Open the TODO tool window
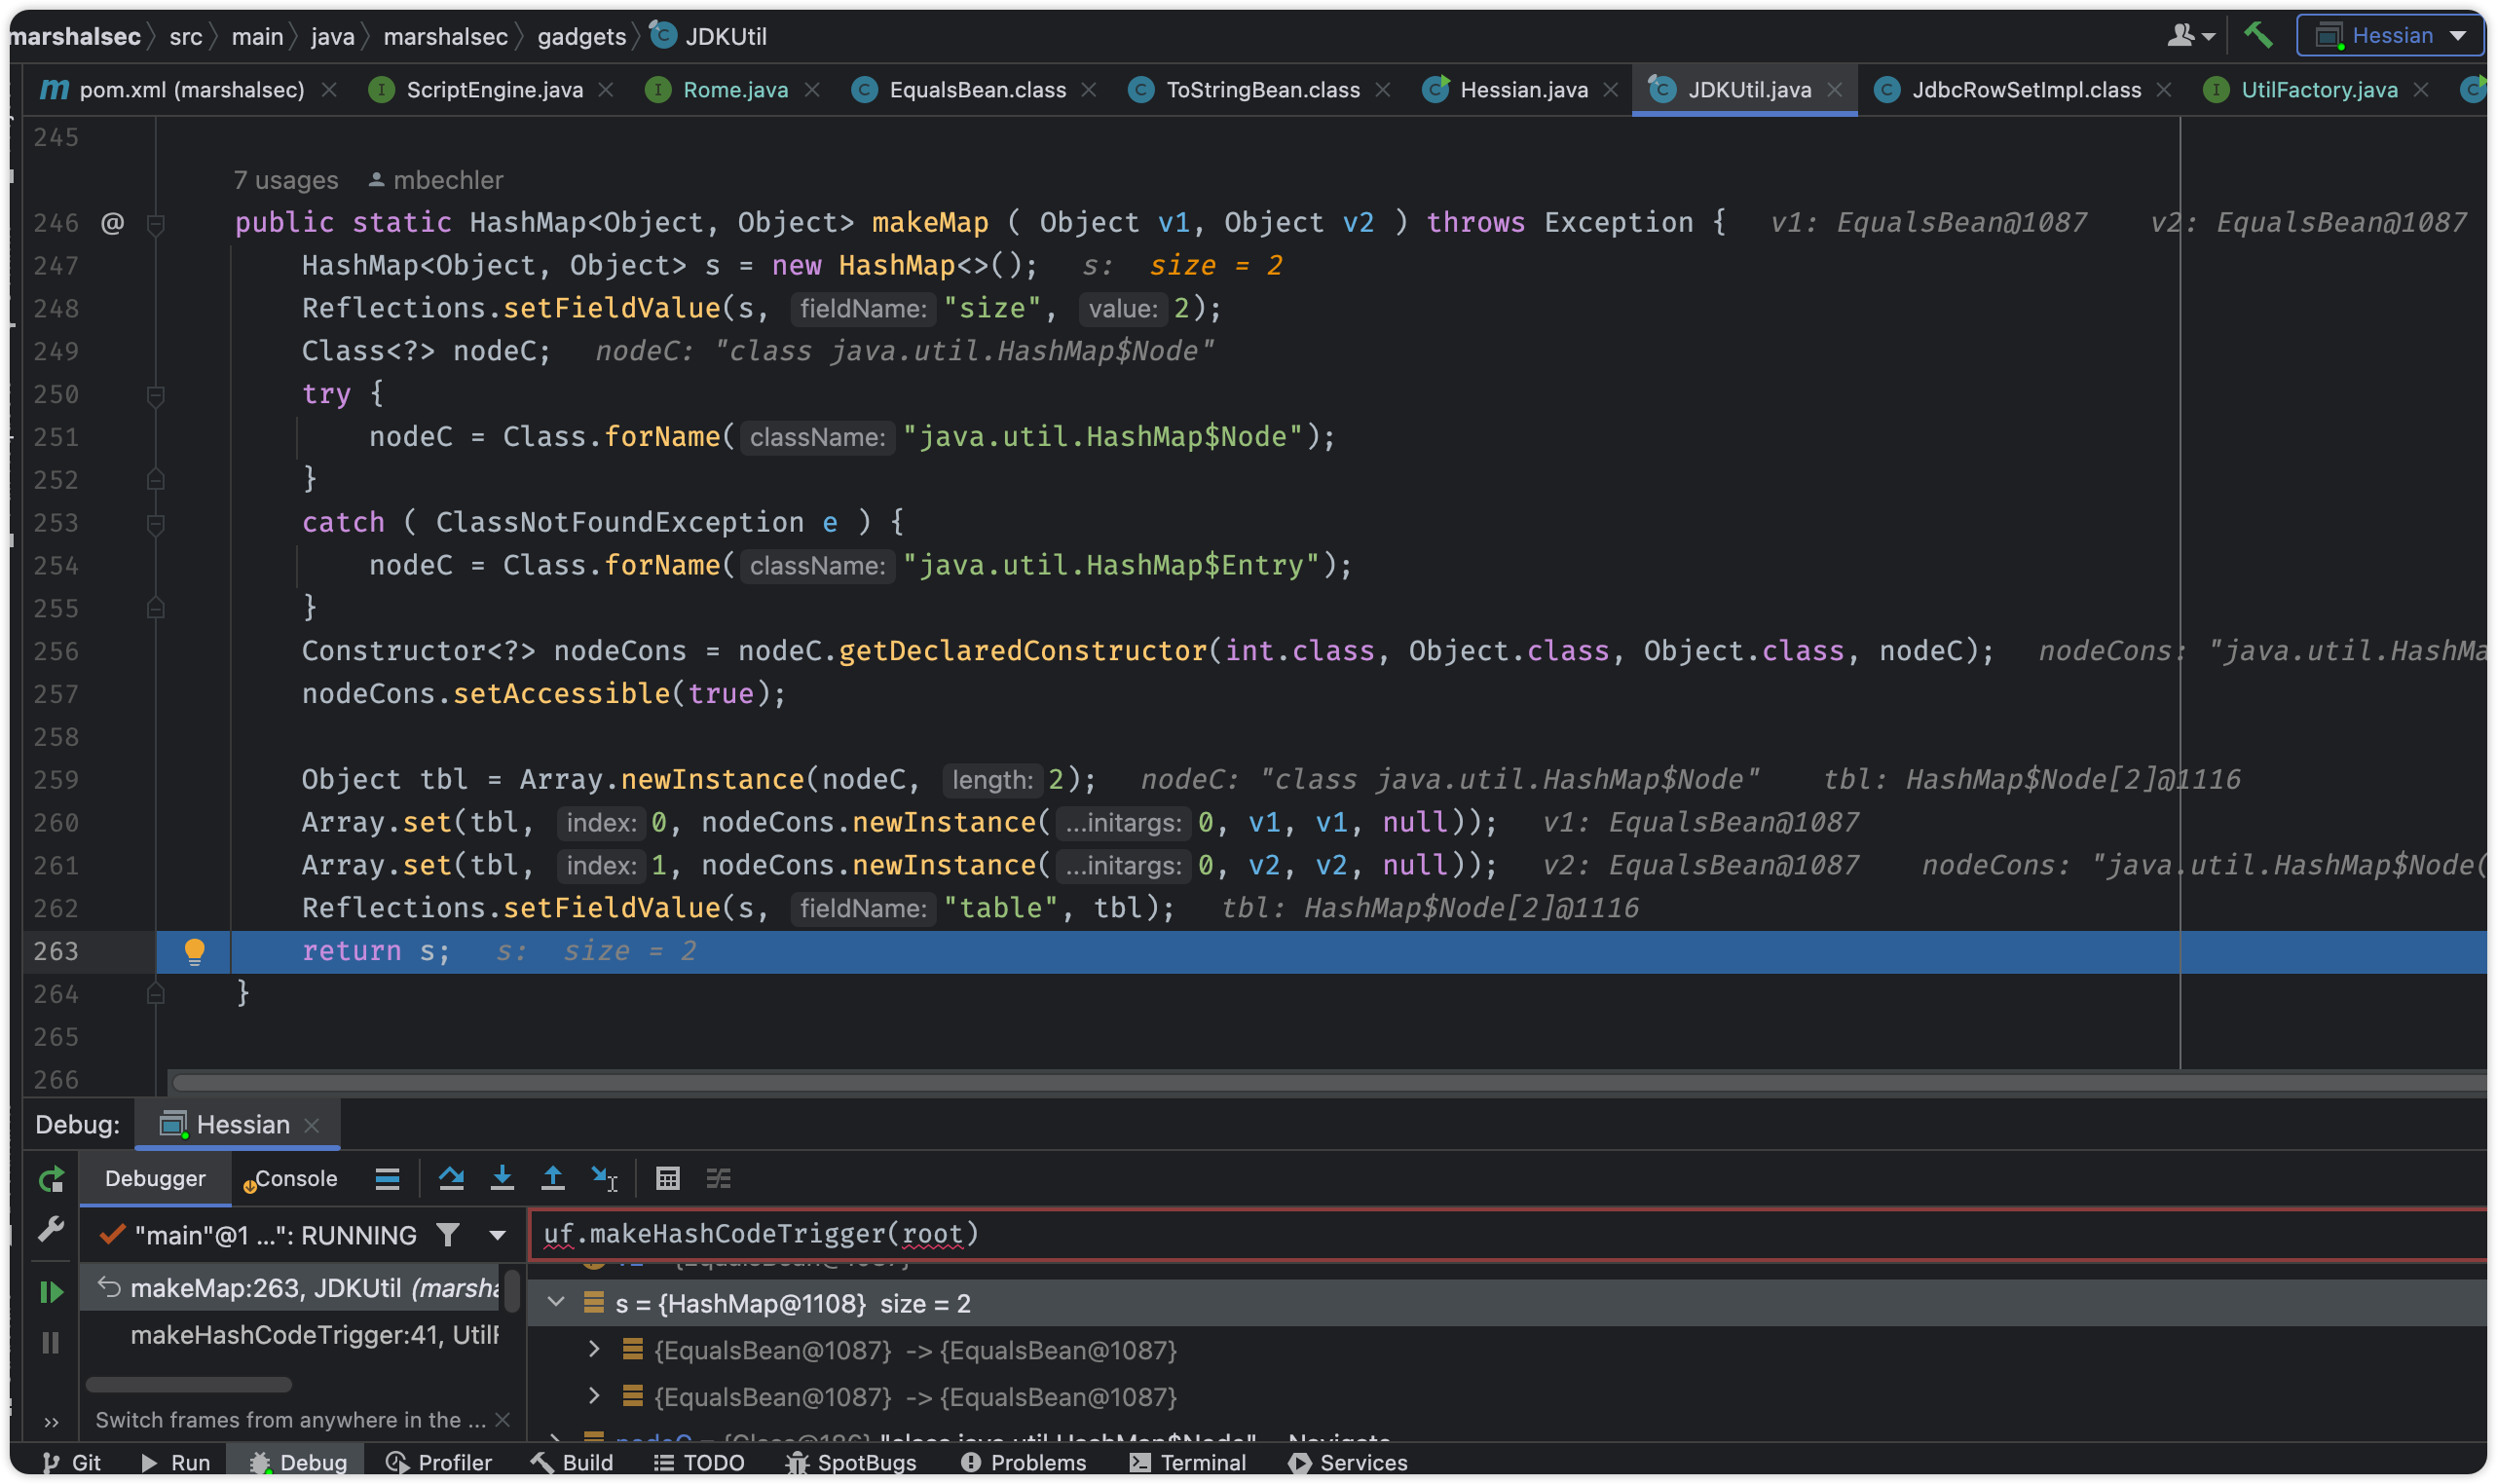Screen dimensions: 2497x1484 pos(699,1463)
